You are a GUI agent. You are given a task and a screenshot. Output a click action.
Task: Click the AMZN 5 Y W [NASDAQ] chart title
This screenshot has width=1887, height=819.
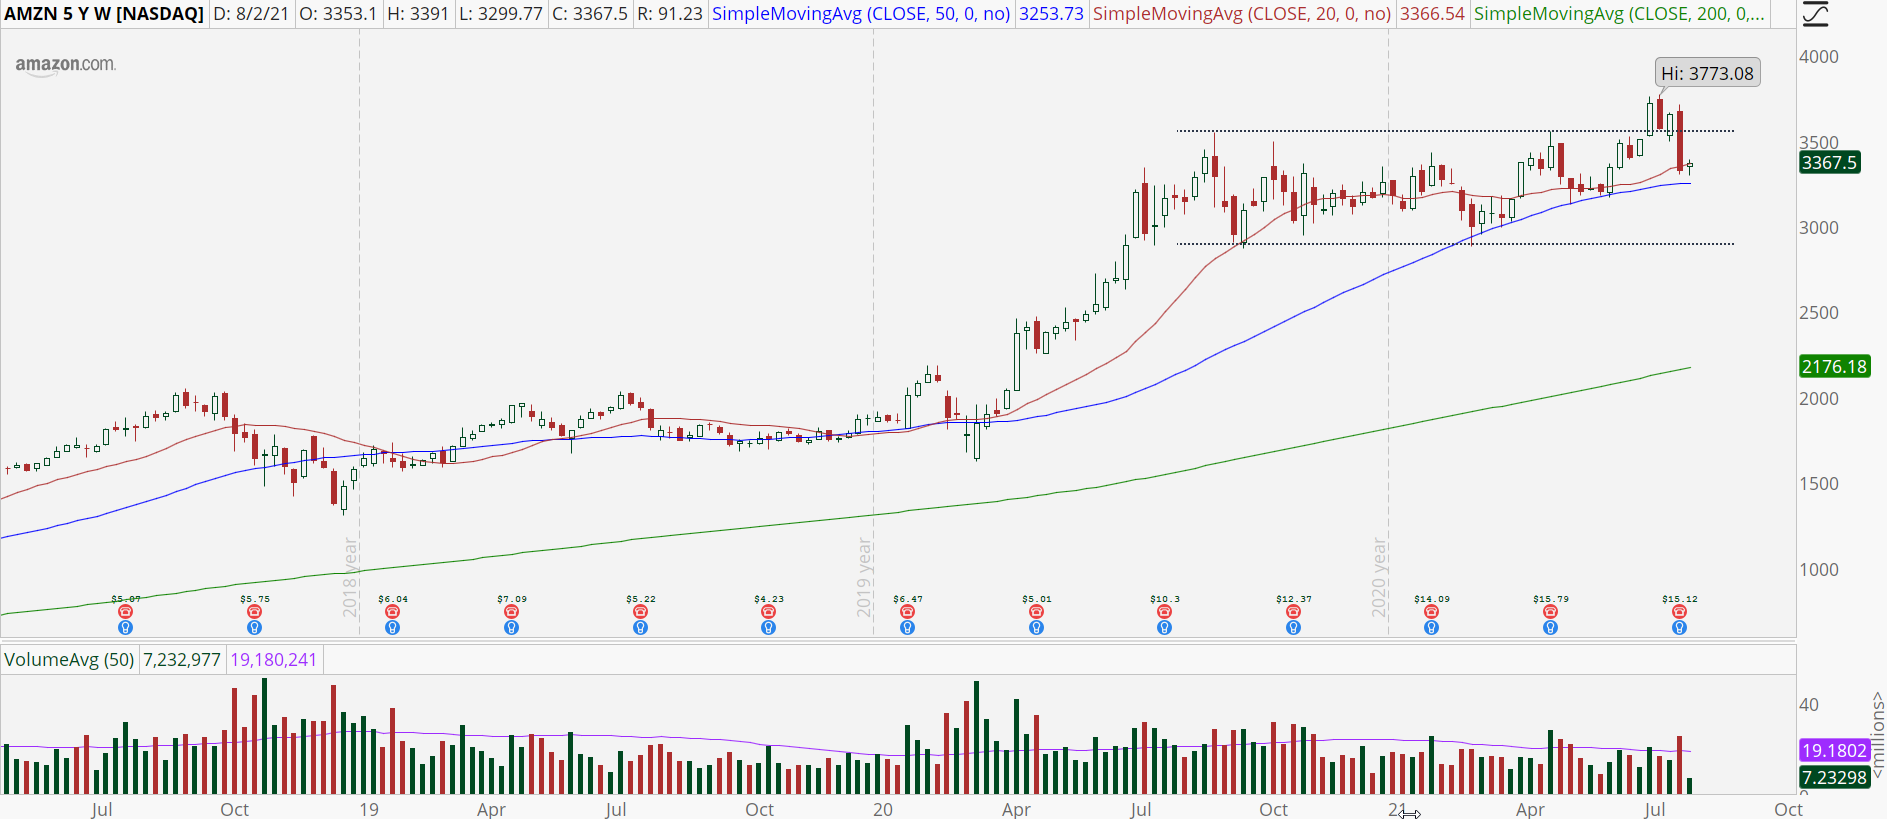104,14
